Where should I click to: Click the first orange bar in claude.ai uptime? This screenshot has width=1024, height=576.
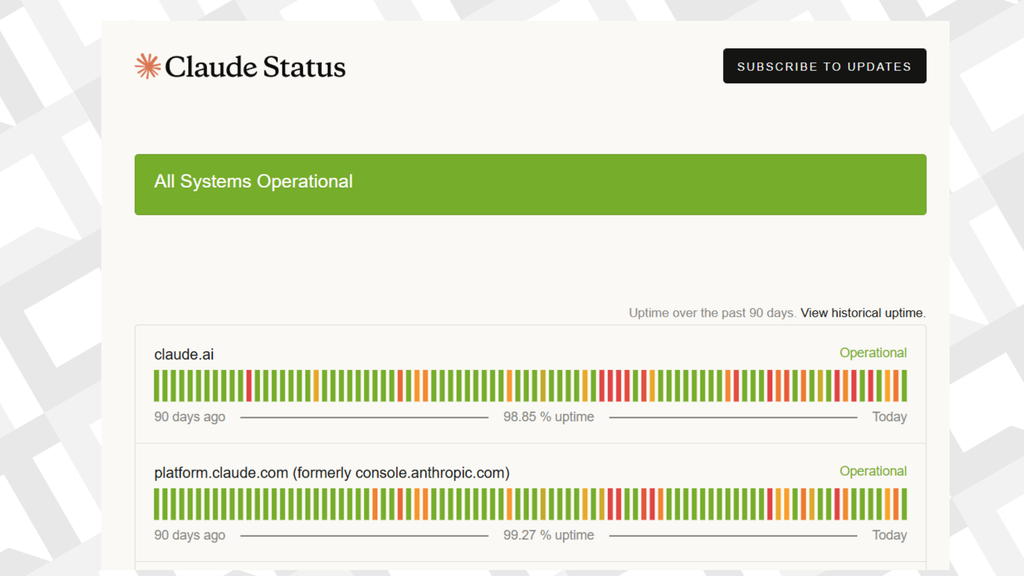(x=316, y=386)
